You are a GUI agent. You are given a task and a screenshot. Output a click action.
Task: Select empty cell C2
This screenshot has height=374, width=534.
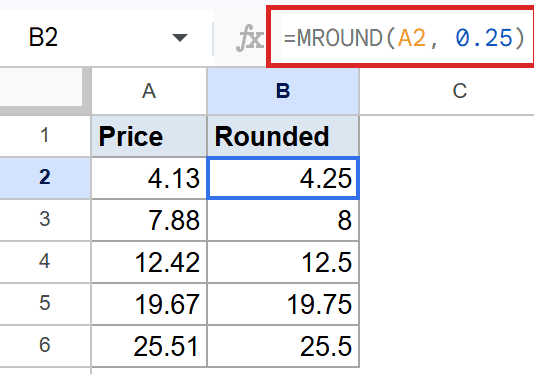click(447, 178)
